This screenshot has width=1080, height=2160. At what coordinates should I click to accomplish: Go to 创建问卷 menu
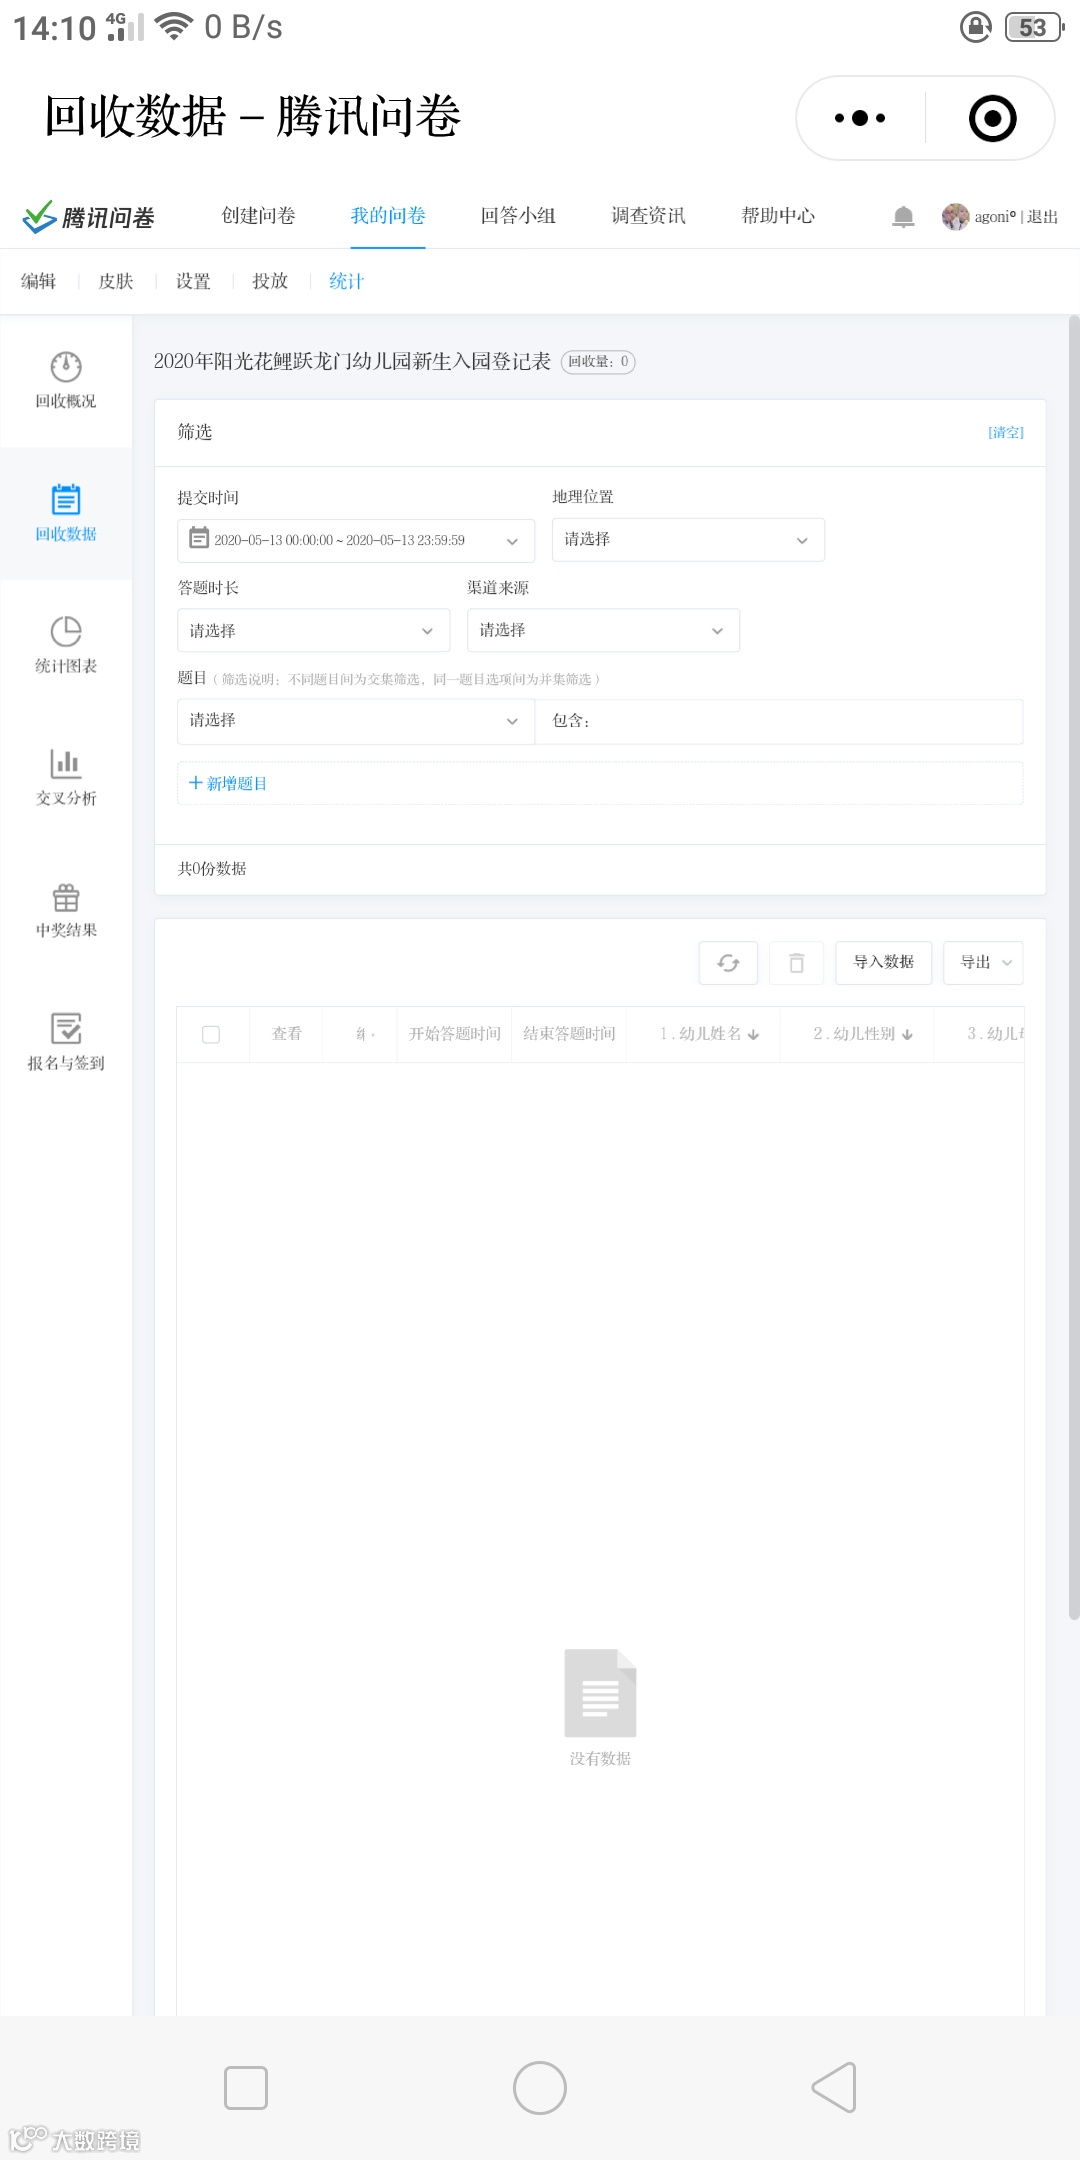tap(259, 216)
